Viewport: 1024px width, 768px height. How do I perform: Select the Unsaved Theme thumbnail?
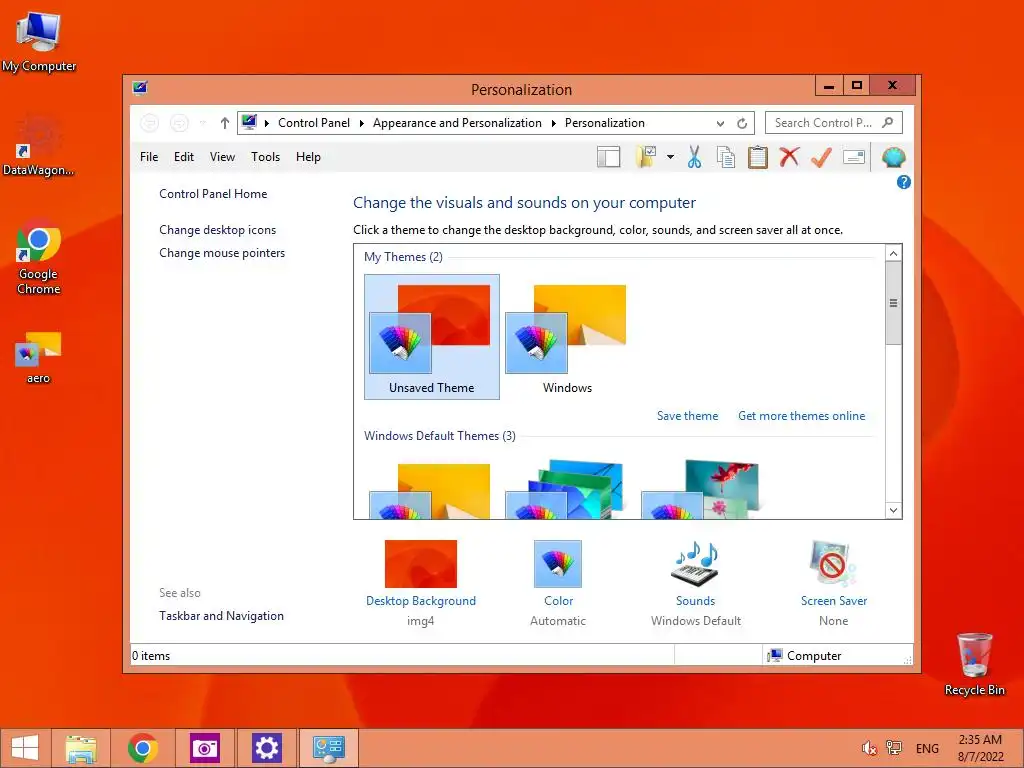(432, 337)
